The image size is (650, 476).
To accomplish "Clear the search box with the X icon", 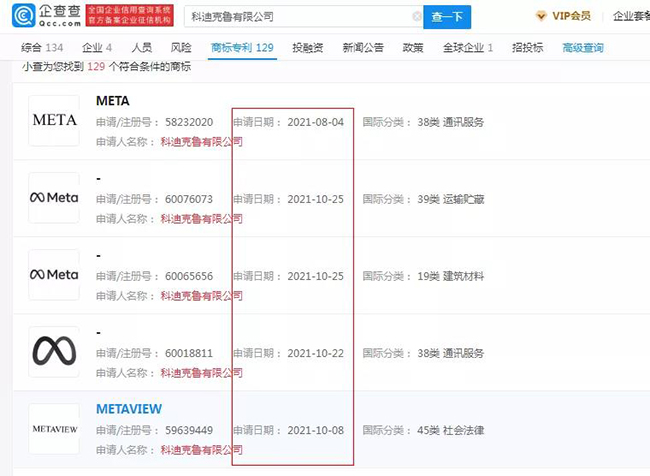I will pyautogui.click(x=417, y=17).
